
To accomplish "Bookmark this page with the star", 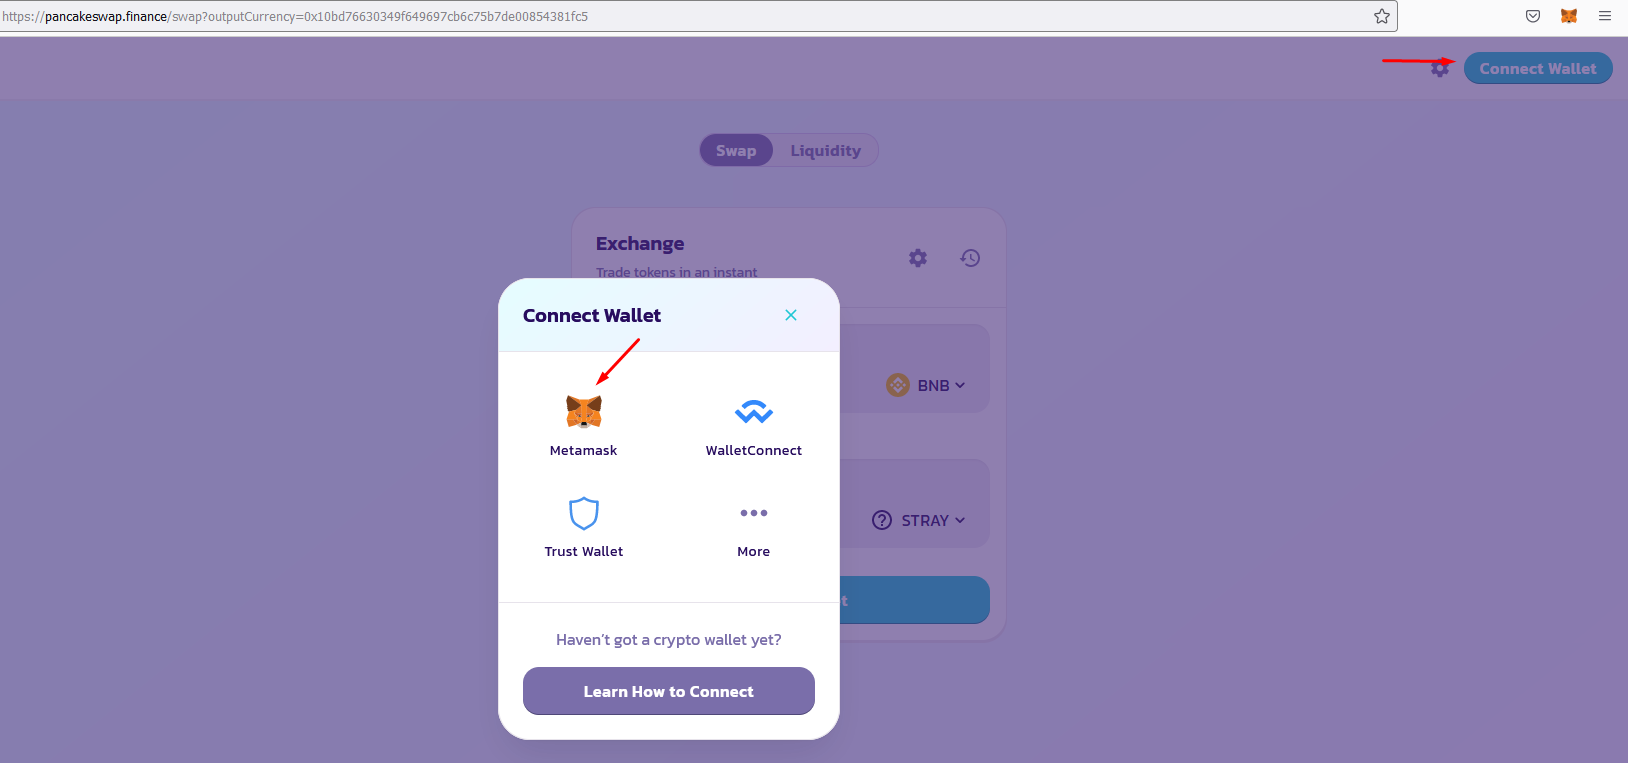I will tap(1382, 16).
